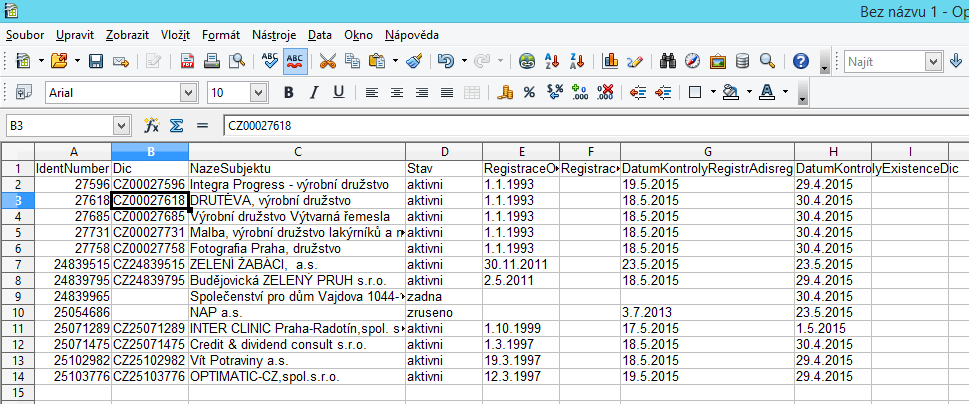The width and height of the screenshot is (969, 404).
Task: Toggle underline formatting
Action: pos(338,92)
